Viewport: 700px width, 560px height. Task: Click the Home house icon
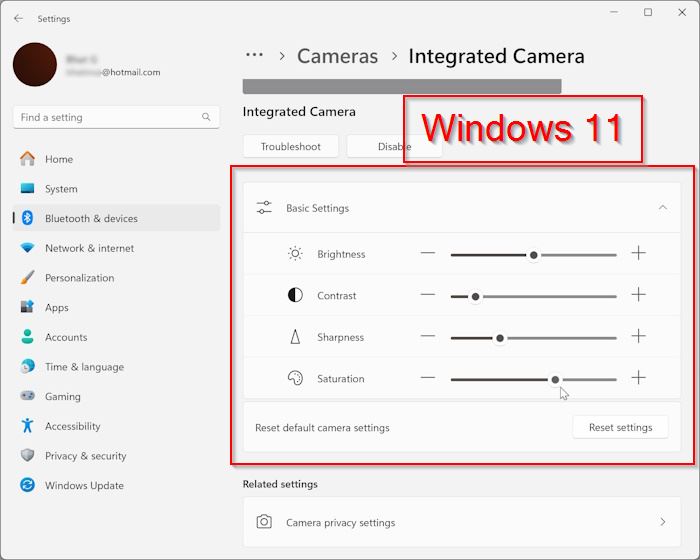click(x=27, y=159)
